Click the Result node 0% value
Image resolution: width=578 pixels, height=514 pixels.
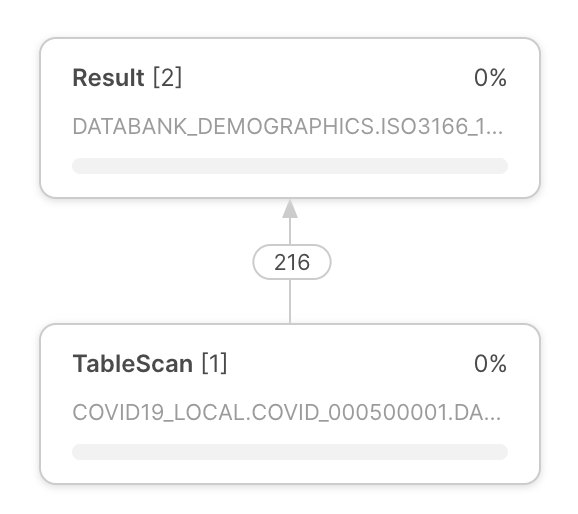coord(490,78)
